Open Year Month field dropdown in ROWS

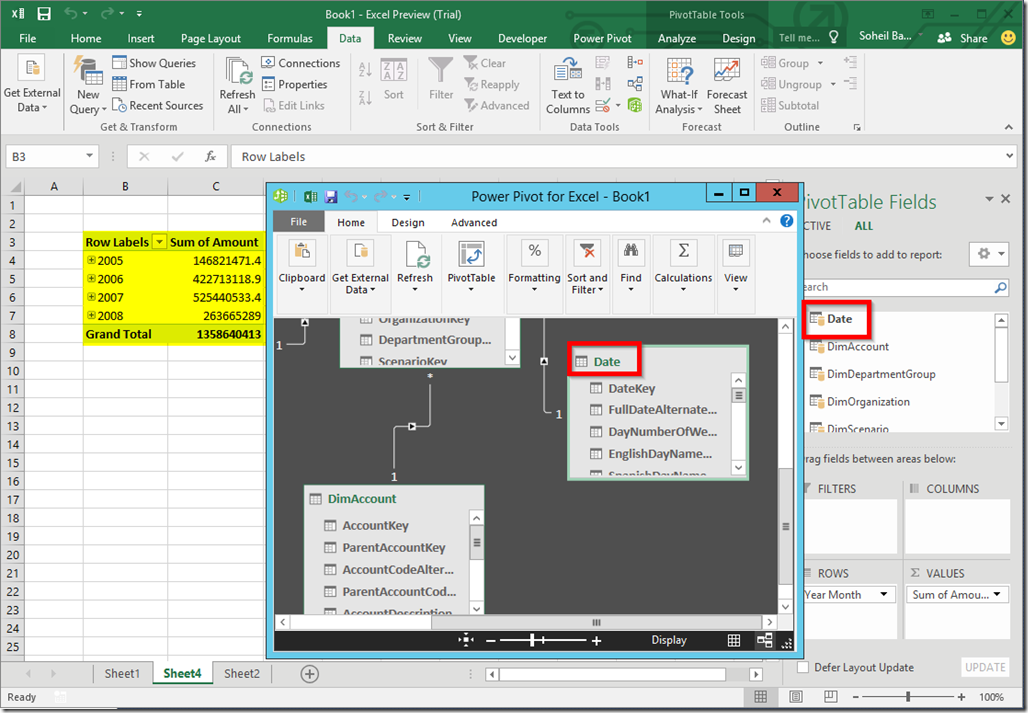(x=884, y=594)
